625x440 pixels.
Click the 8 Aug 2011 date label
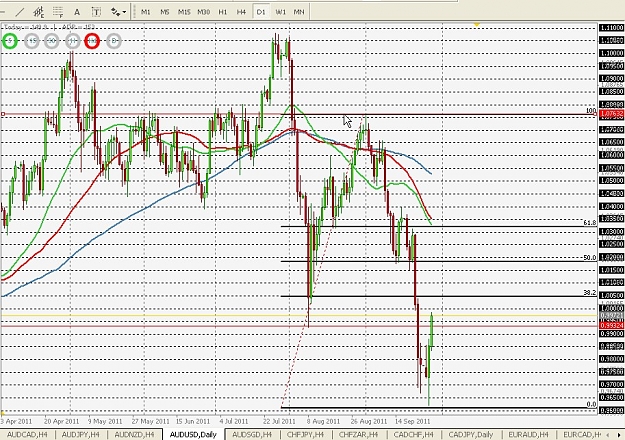(x=324, y=421)
